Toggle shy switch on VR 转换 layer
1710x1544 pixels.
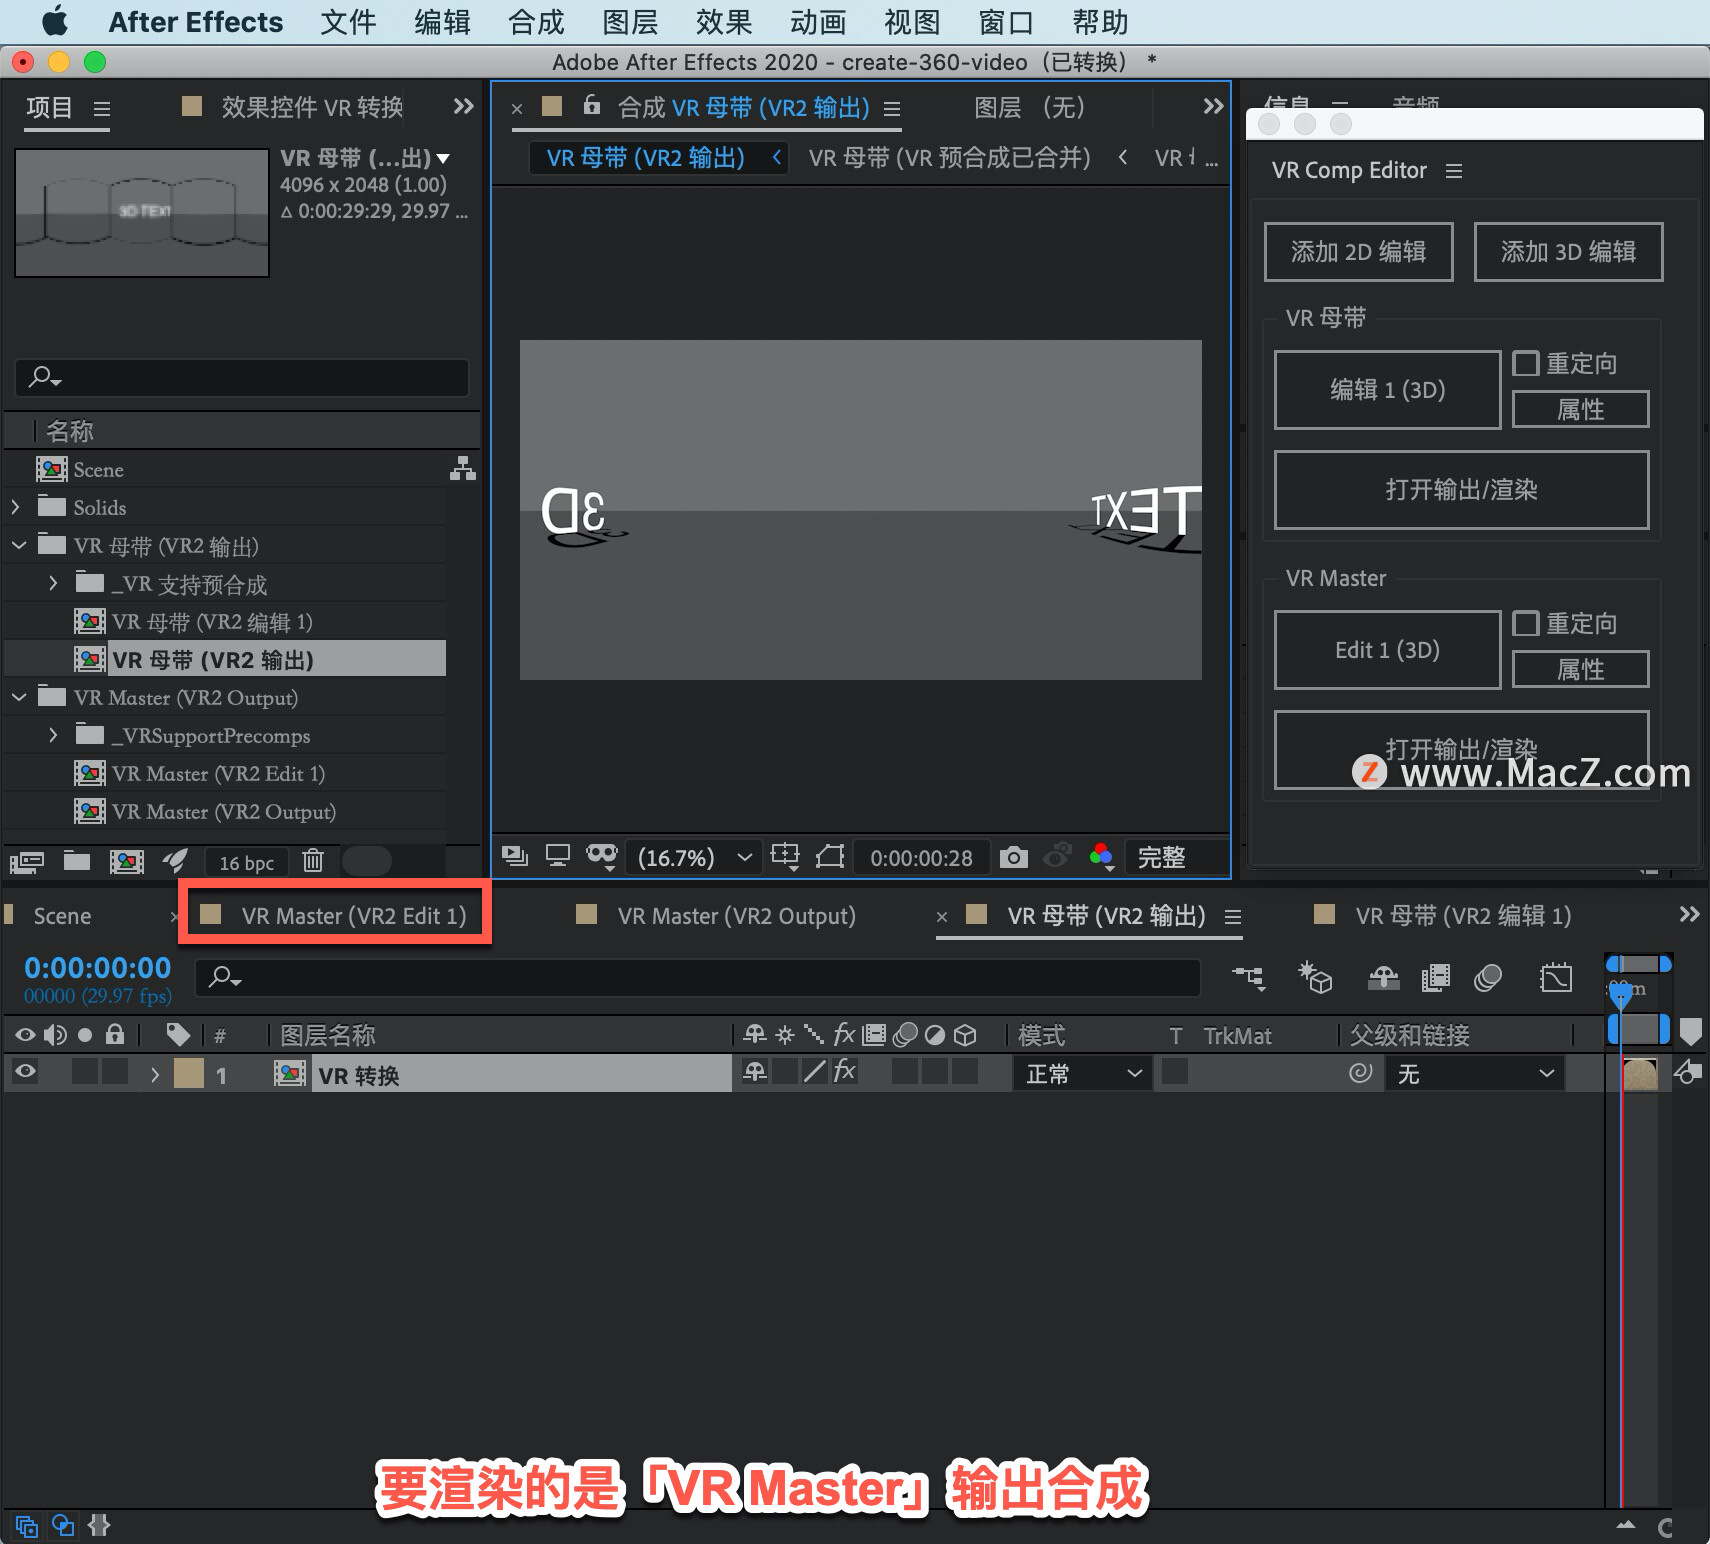pyautogui.click(x=755, y=1072)
